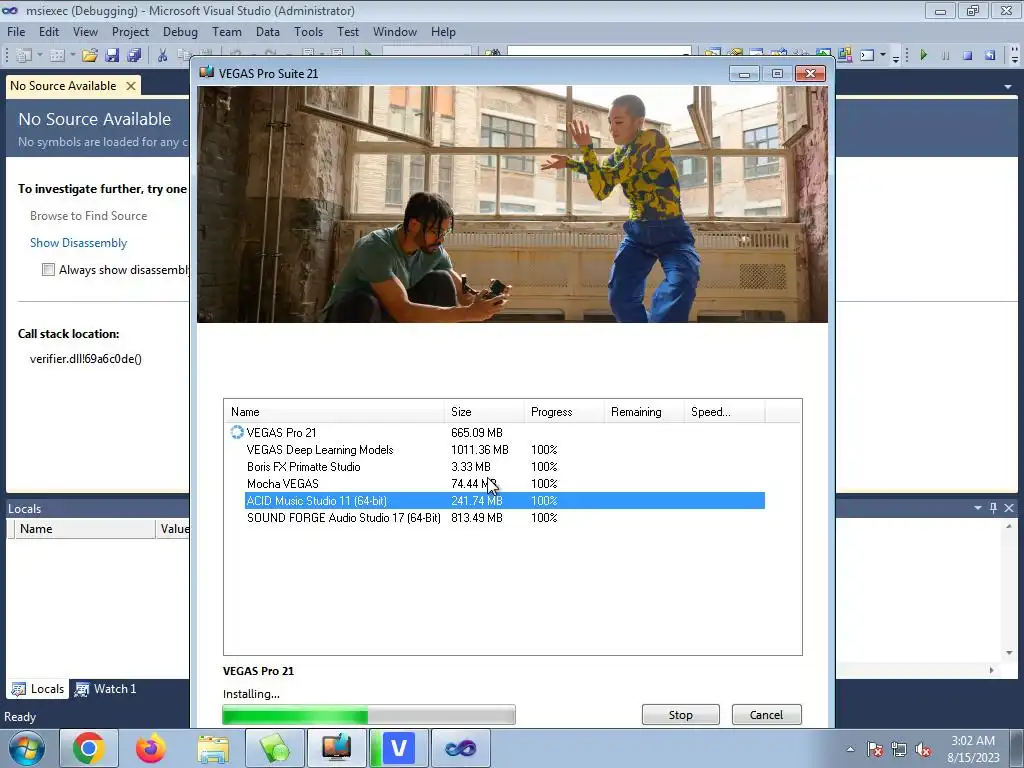Screen dimensions: 1024x768
Task: Open Add New Item dropdown arrow
Action: (72, 56)
